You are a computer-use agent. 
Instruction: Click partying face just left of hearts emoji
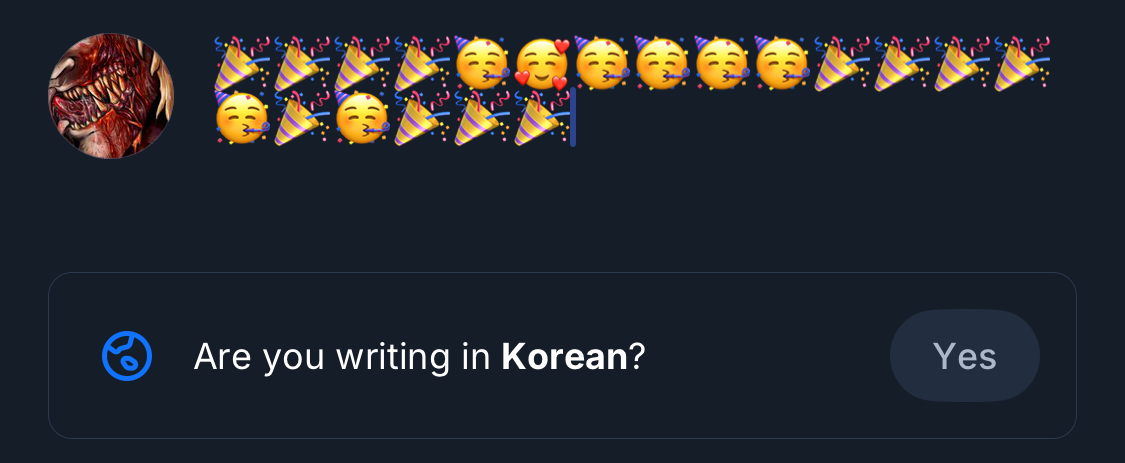tap(482, 62)
